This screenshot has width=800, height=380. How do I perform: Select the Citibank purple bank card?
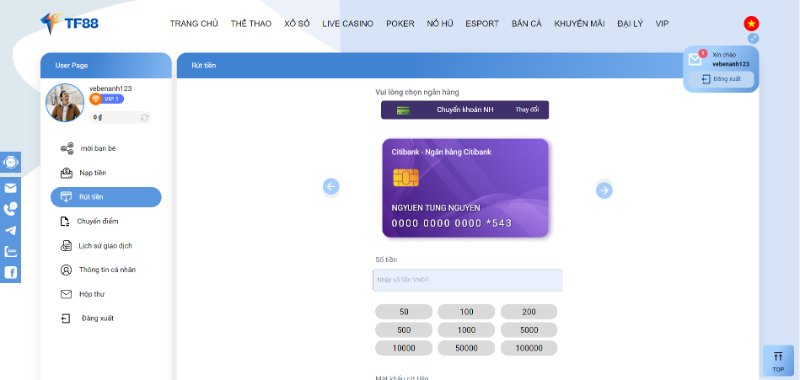click(465, 188)
